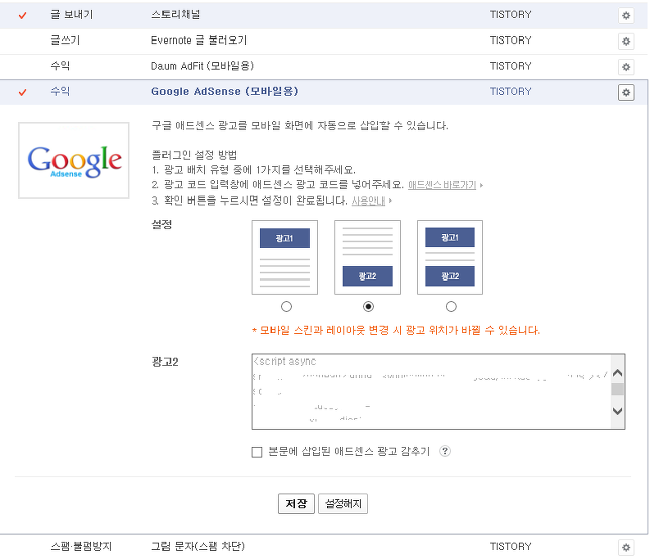This screenshot has height=559, width=650.
Task: Click 수익 label in Daum AdFit row
Action: click(60, 66)
